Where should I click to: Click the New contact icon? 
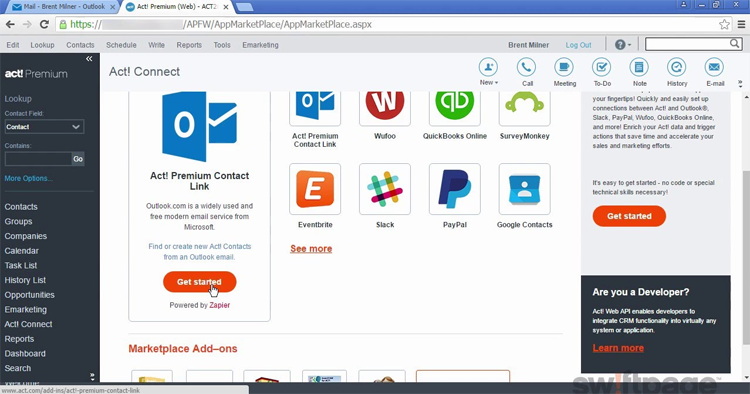tap(488, 67)
